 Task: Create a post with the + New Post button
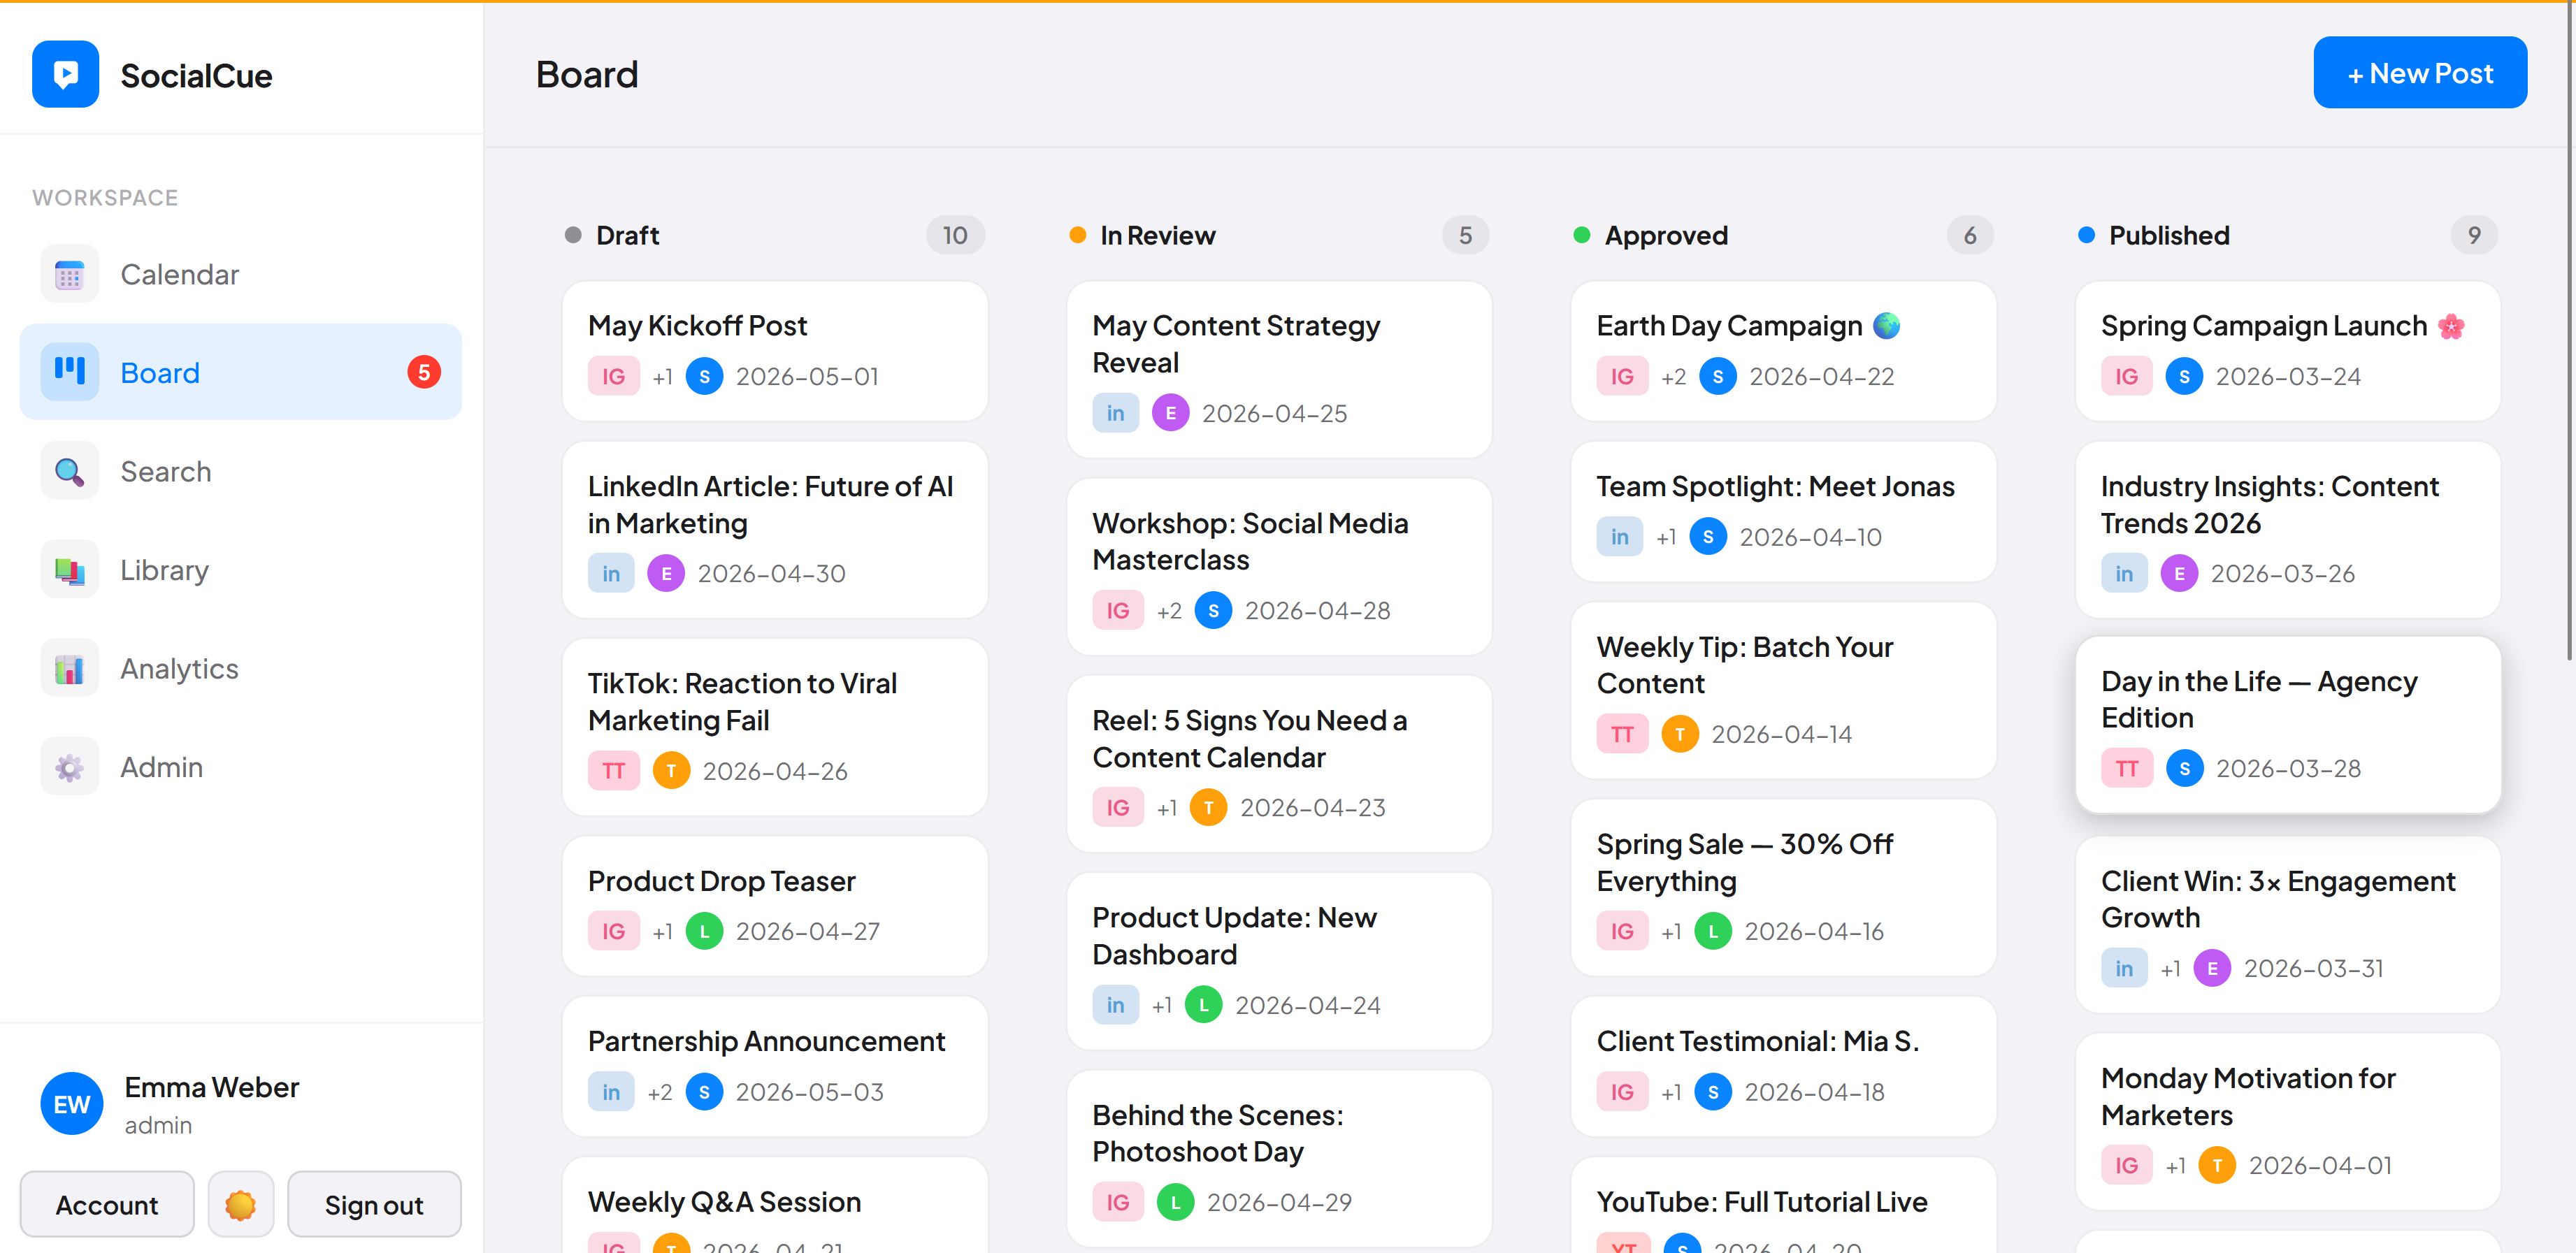[x=2420, y=72]
